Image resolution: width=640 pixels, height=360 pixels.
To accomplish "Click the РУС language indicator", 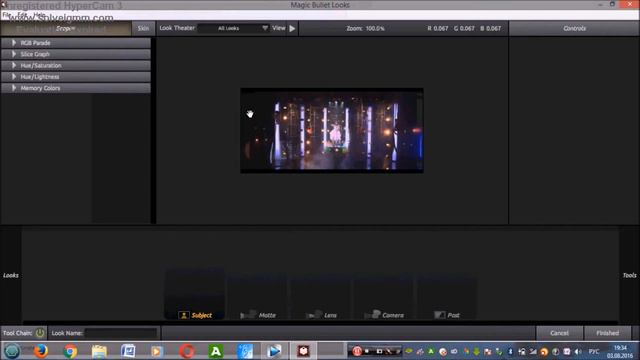I will point(594,351).
